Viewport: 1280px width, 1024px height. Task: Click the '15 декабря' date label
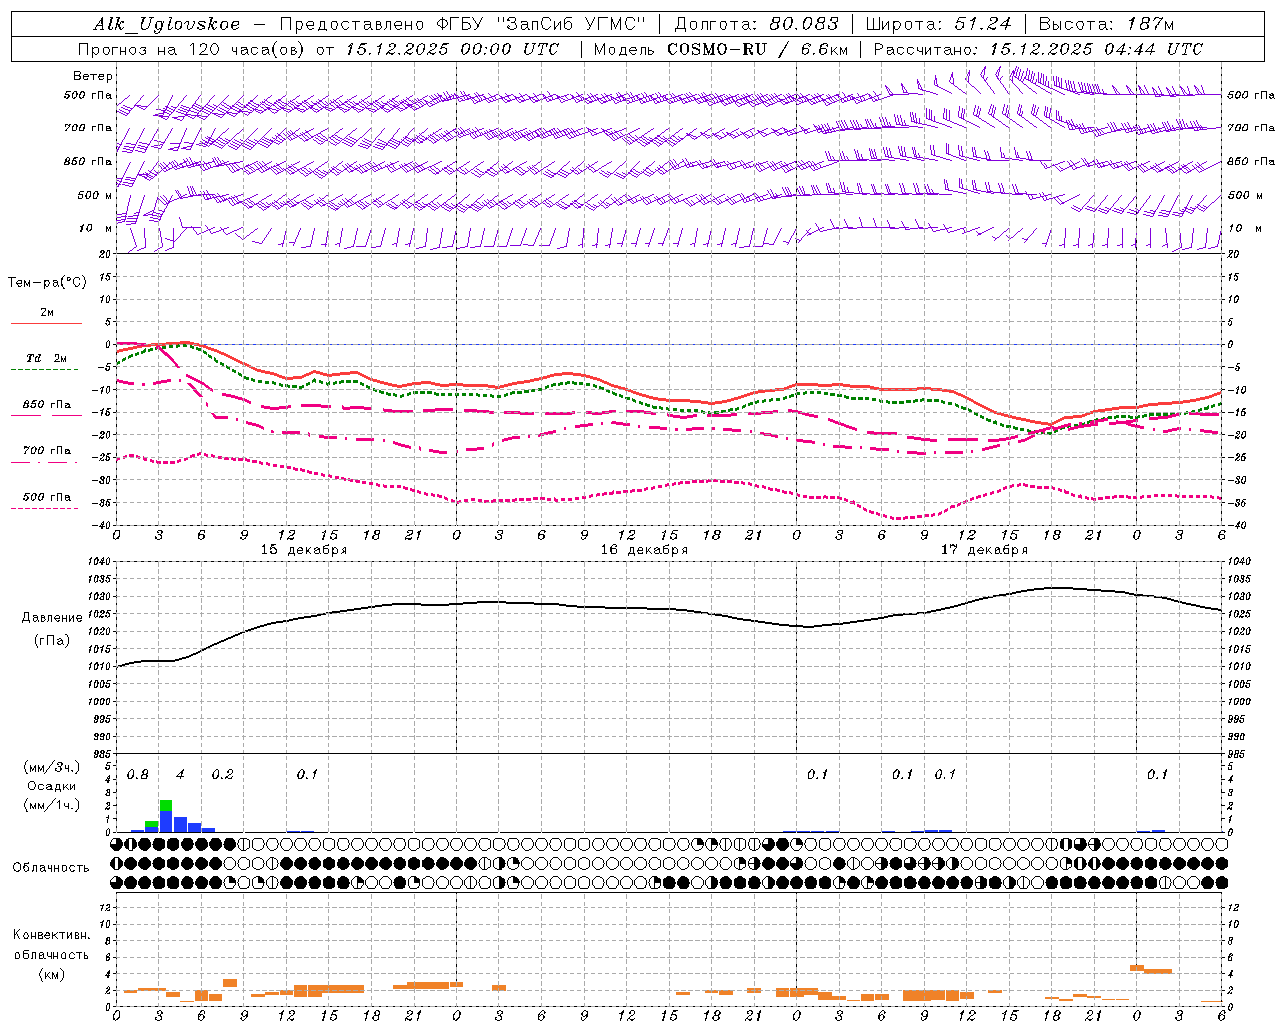point(304,550)
